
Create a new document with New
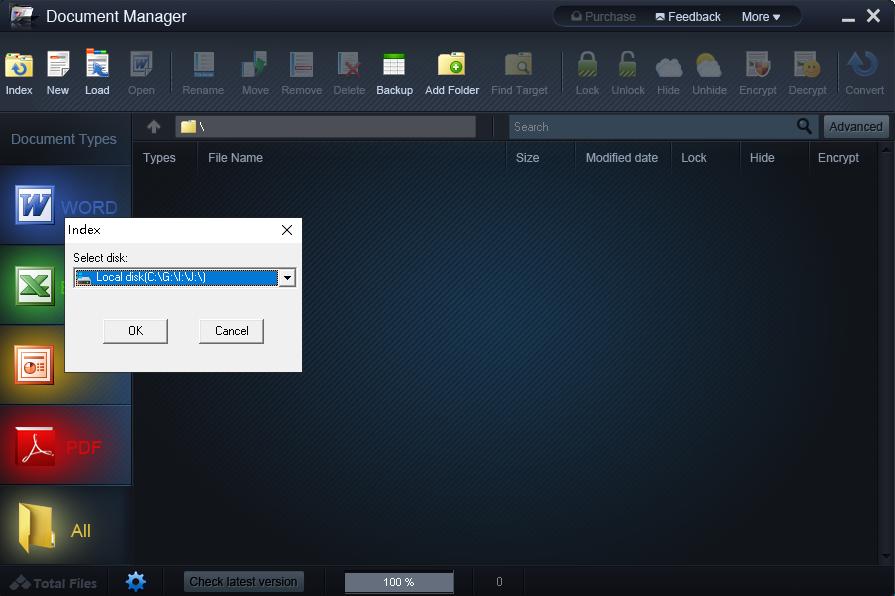pyautogui.click(x=58, y=73)
